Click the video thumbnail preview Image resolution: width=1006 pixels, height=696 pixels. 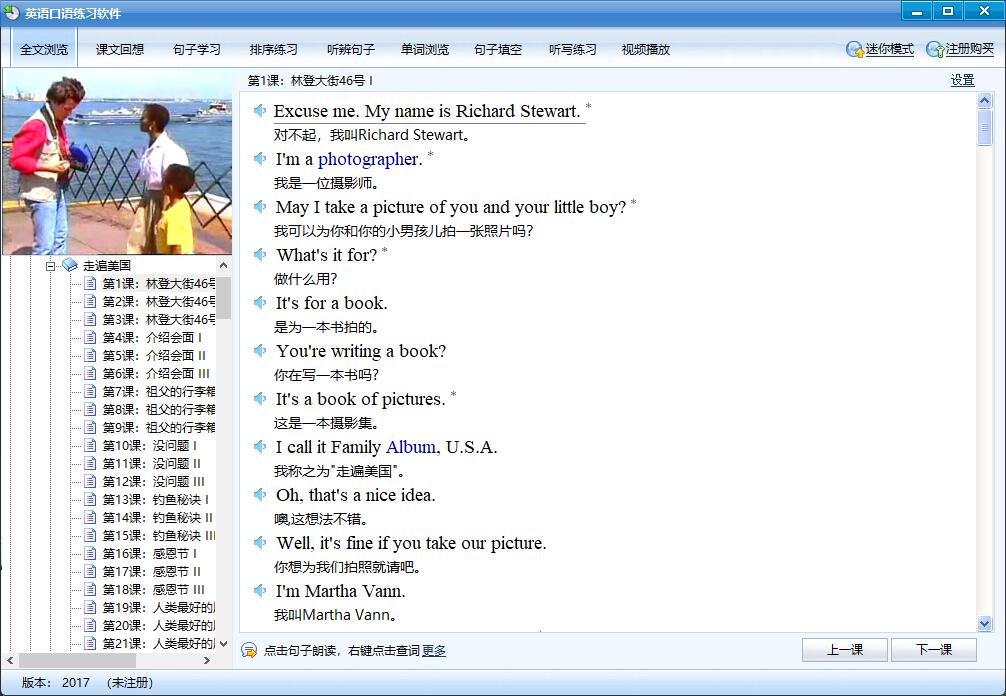(117, 165)
